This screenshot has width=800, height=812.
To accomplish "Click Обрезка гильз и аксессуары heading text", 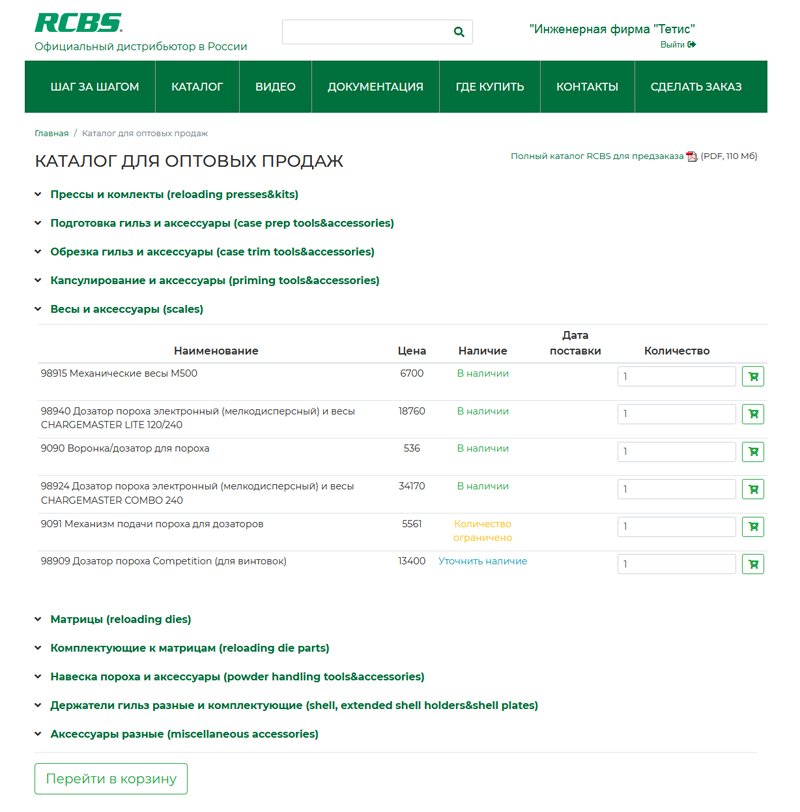I will (212, 252).
